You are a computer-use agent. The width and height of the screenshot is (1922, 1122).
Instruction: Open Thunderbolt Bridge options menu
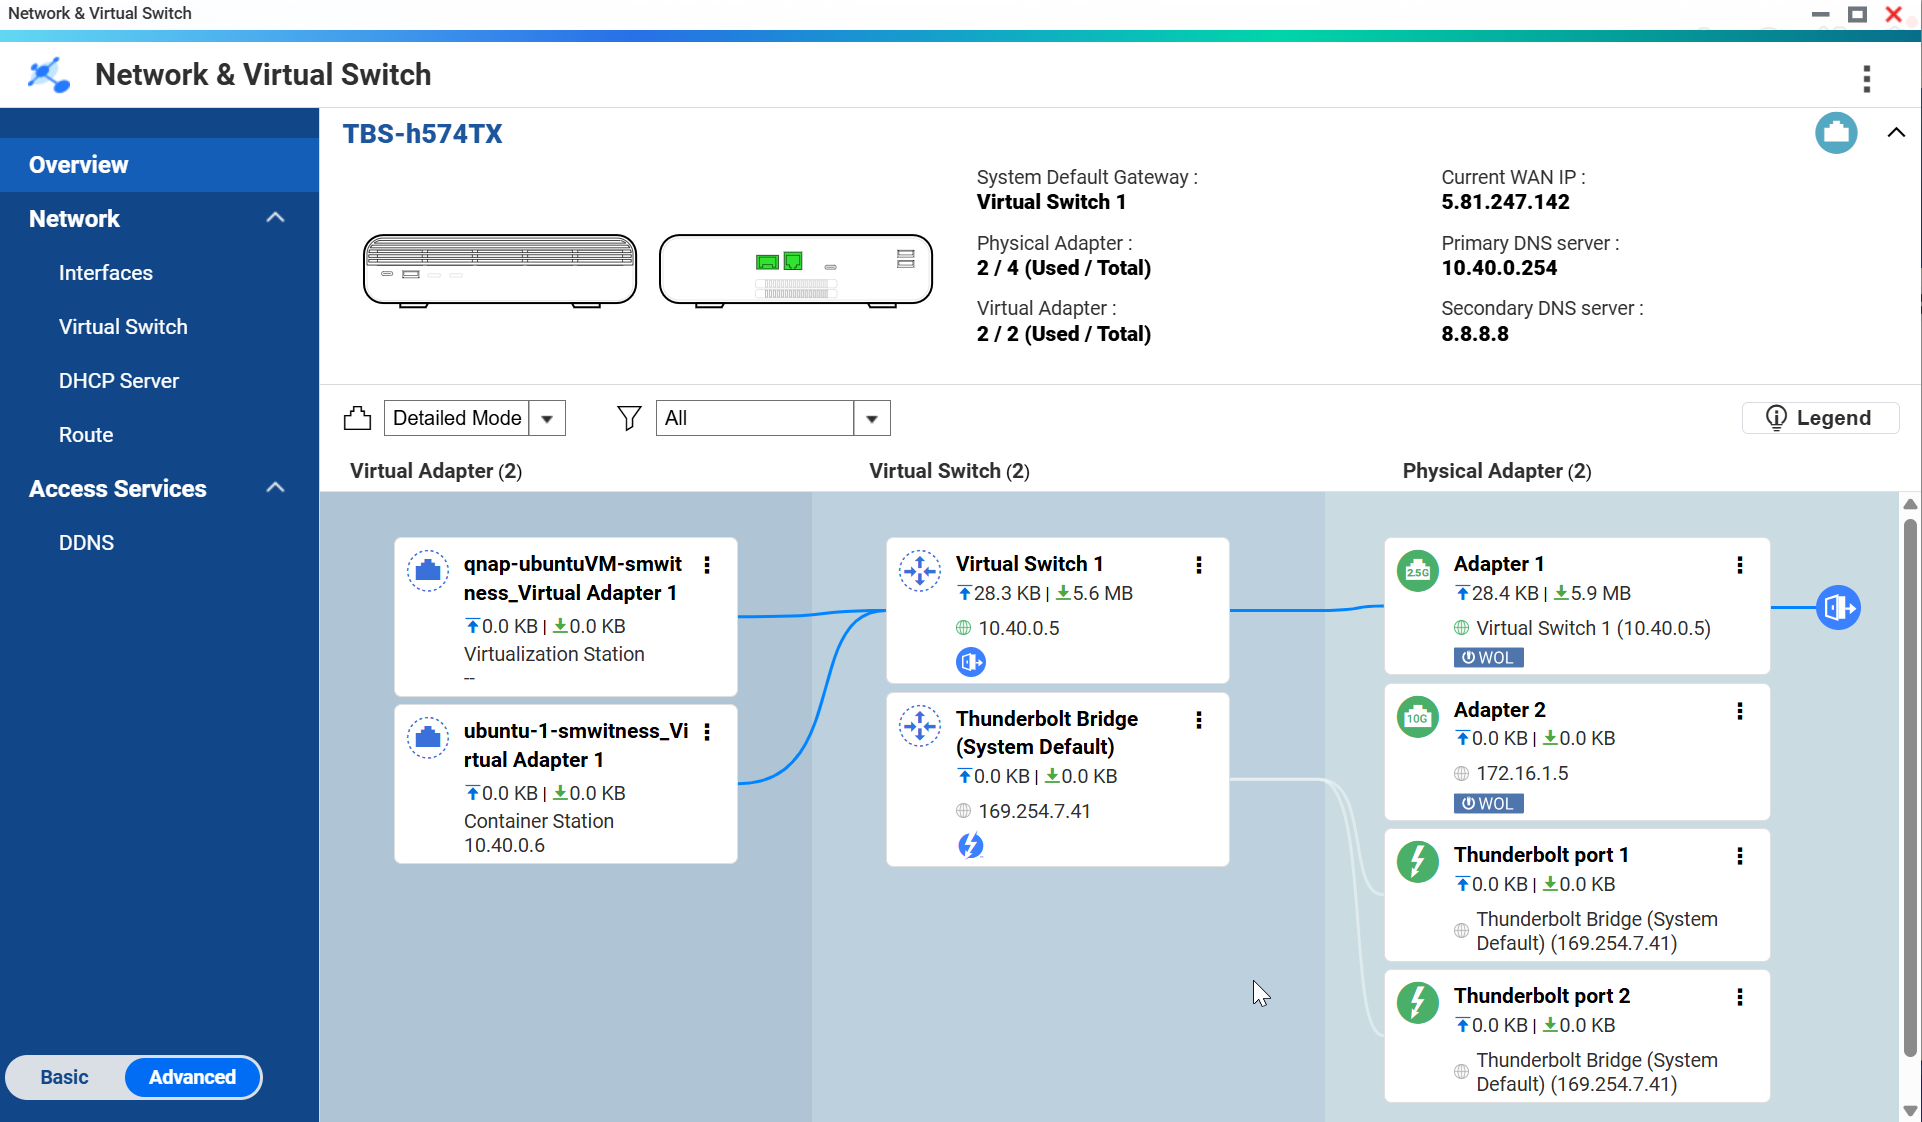pyautogui.click(x=1198, y=720)
